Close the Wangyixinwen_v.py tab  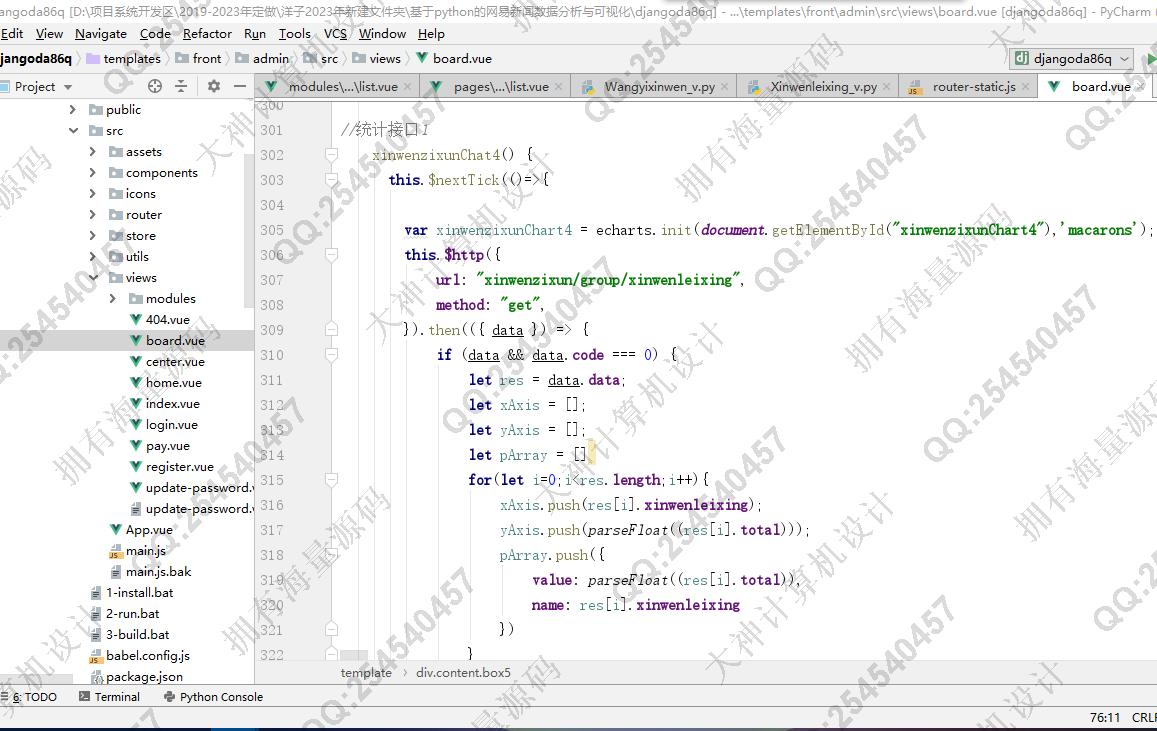(725, 87)
